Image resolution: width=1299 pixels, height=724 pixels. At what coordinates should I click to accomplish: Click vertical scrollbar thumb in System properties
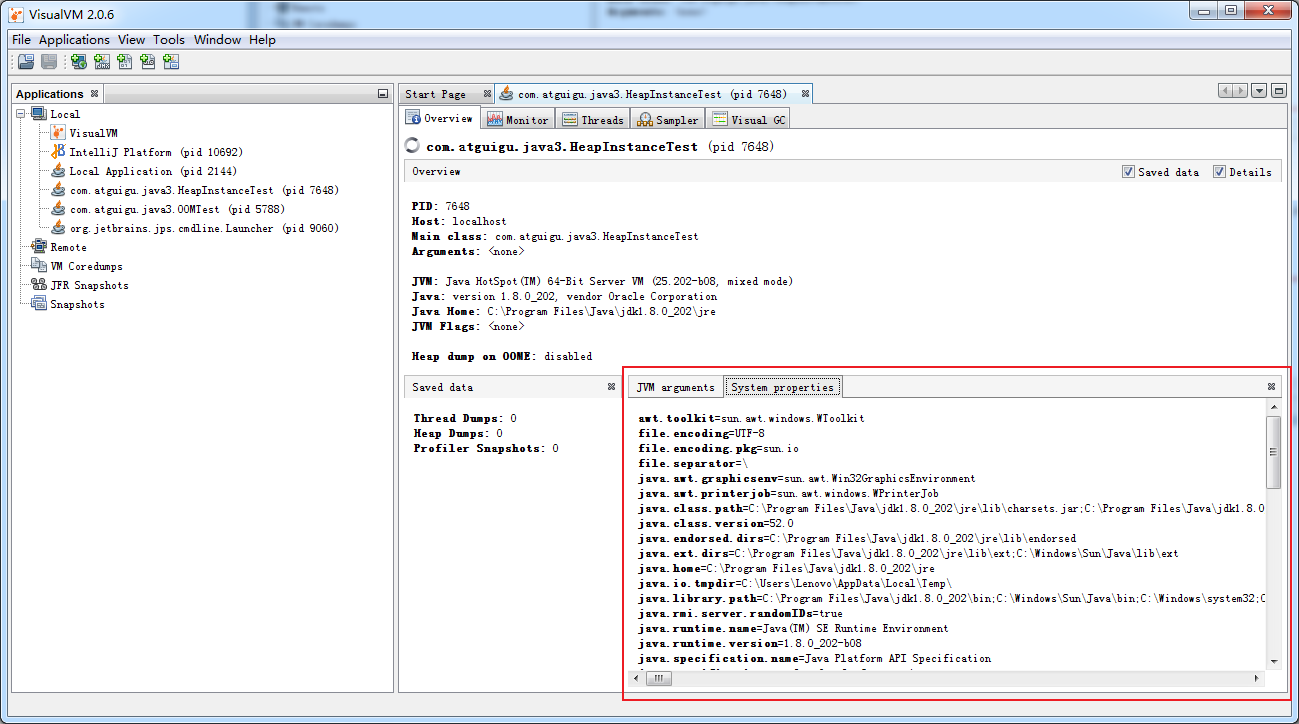point(1273,452)
